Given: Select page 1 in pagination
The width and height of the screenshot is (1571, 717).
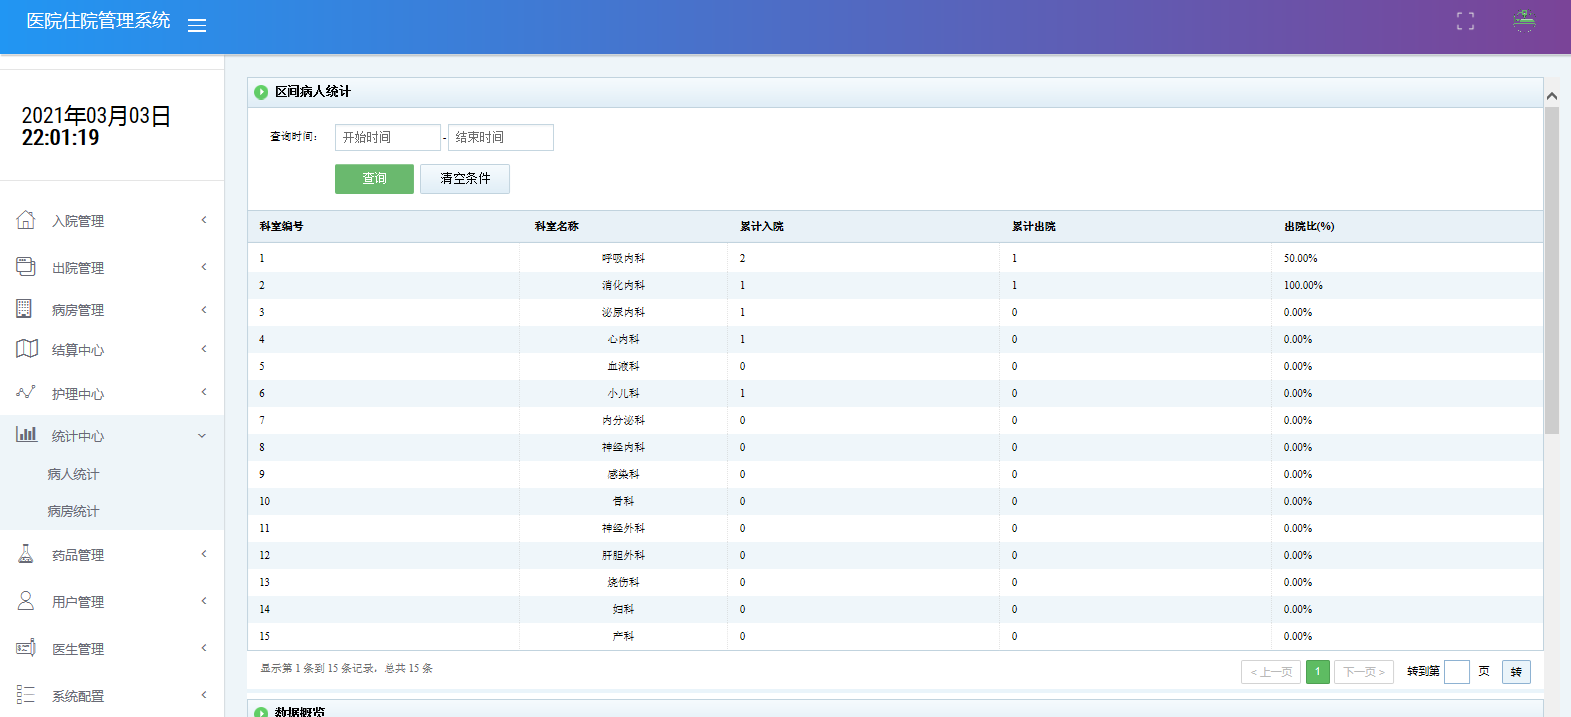Looking at the screenshot, I should click(x=1318, y=672).
